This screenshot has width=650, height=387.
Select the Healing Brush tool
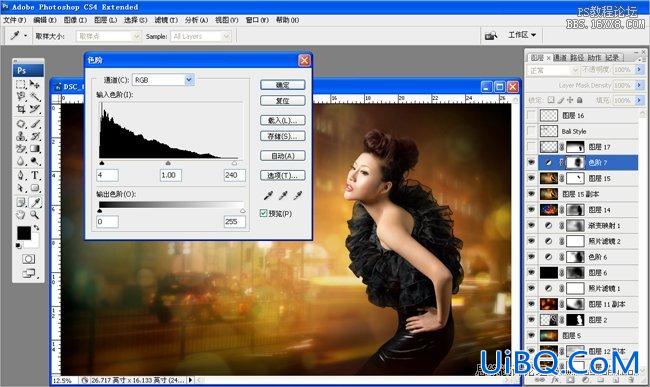pyautogui.click(x=21, y=124)
